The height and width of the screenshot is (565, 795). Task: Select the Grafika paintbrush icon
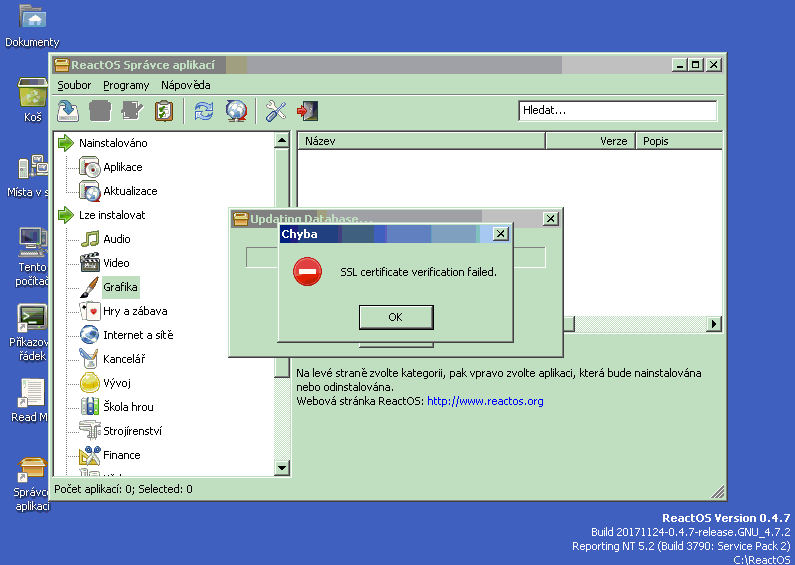[90, 287]
